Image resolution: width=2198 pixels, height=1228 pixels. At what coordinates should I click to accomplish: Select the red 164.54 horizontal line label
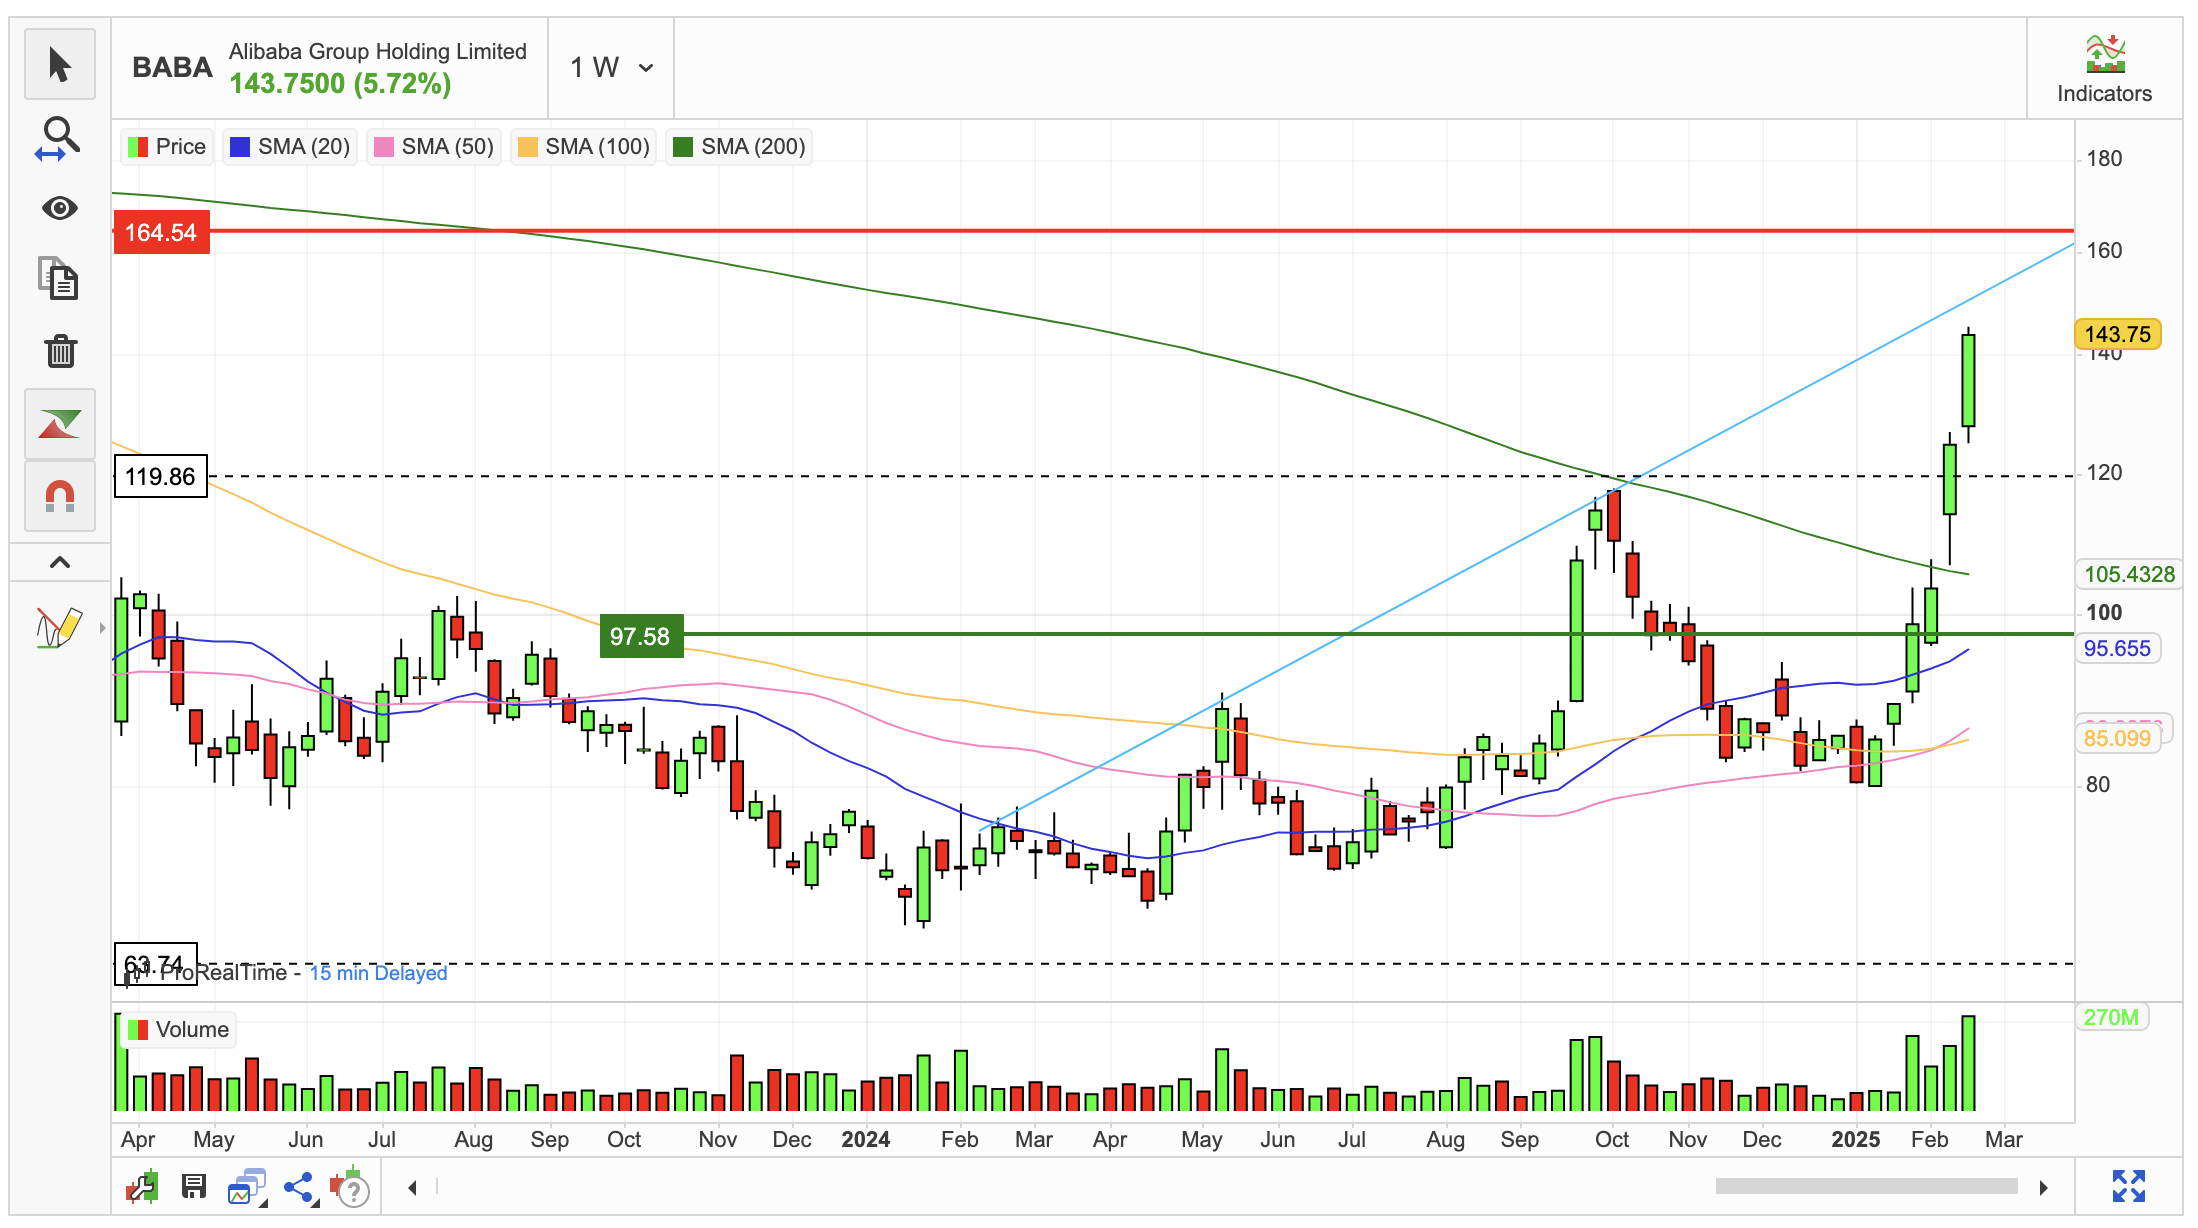tap(161, 232)
